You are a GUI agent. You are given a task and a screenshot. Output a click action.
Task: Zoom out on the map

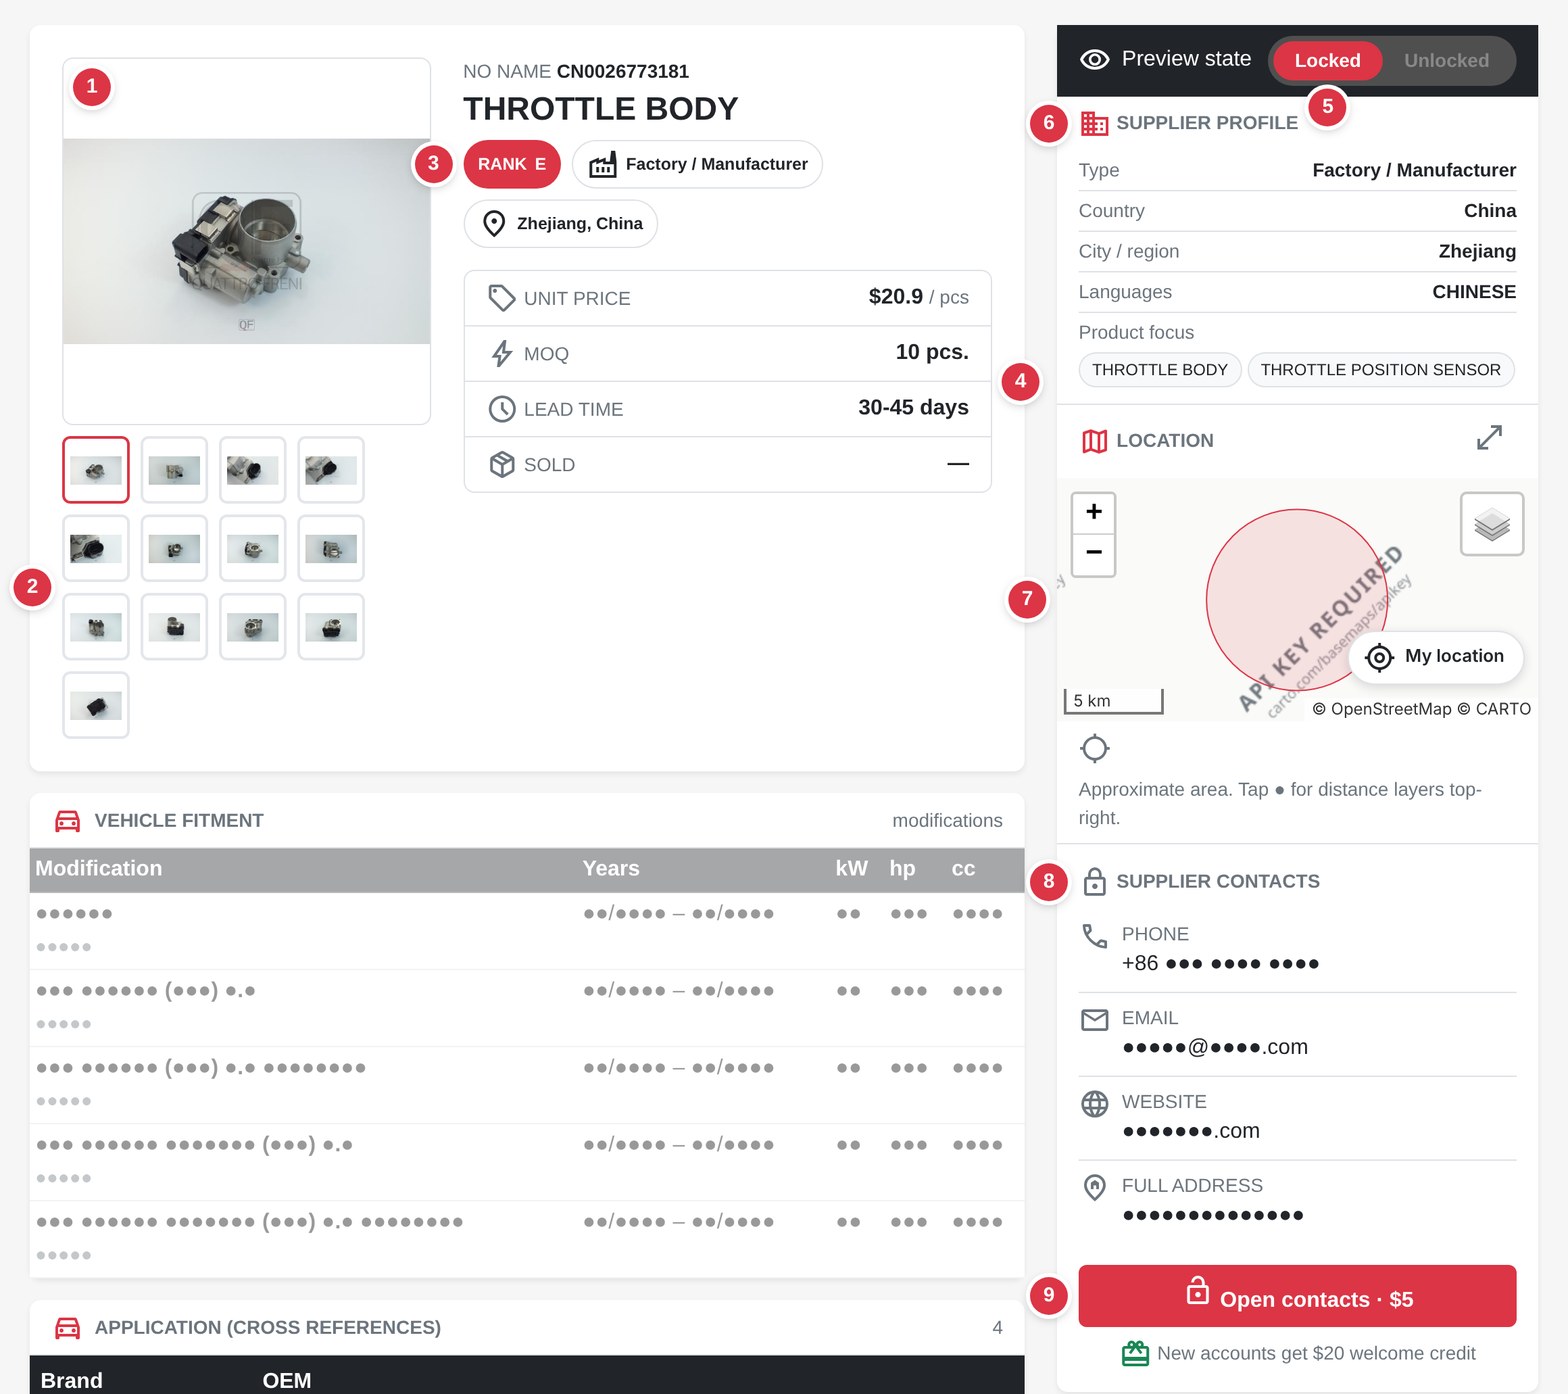pos(1094,553)
